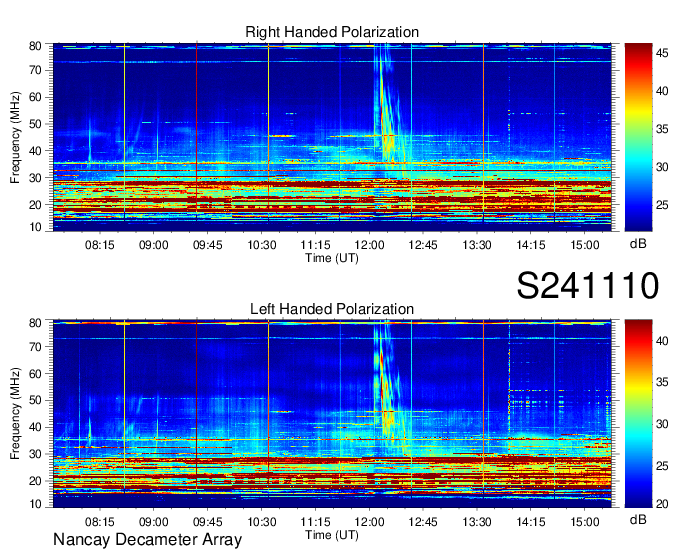This screenshot has height=552, width=680.
Task: Click the 25 value on Right Handed colorbar
Action: [662, 205]
